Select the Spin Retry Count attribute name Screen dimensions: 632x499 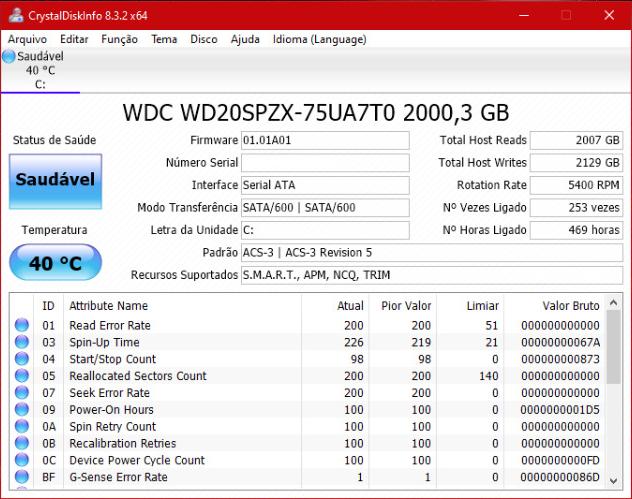pyautogui.click(x=112, y=426)
